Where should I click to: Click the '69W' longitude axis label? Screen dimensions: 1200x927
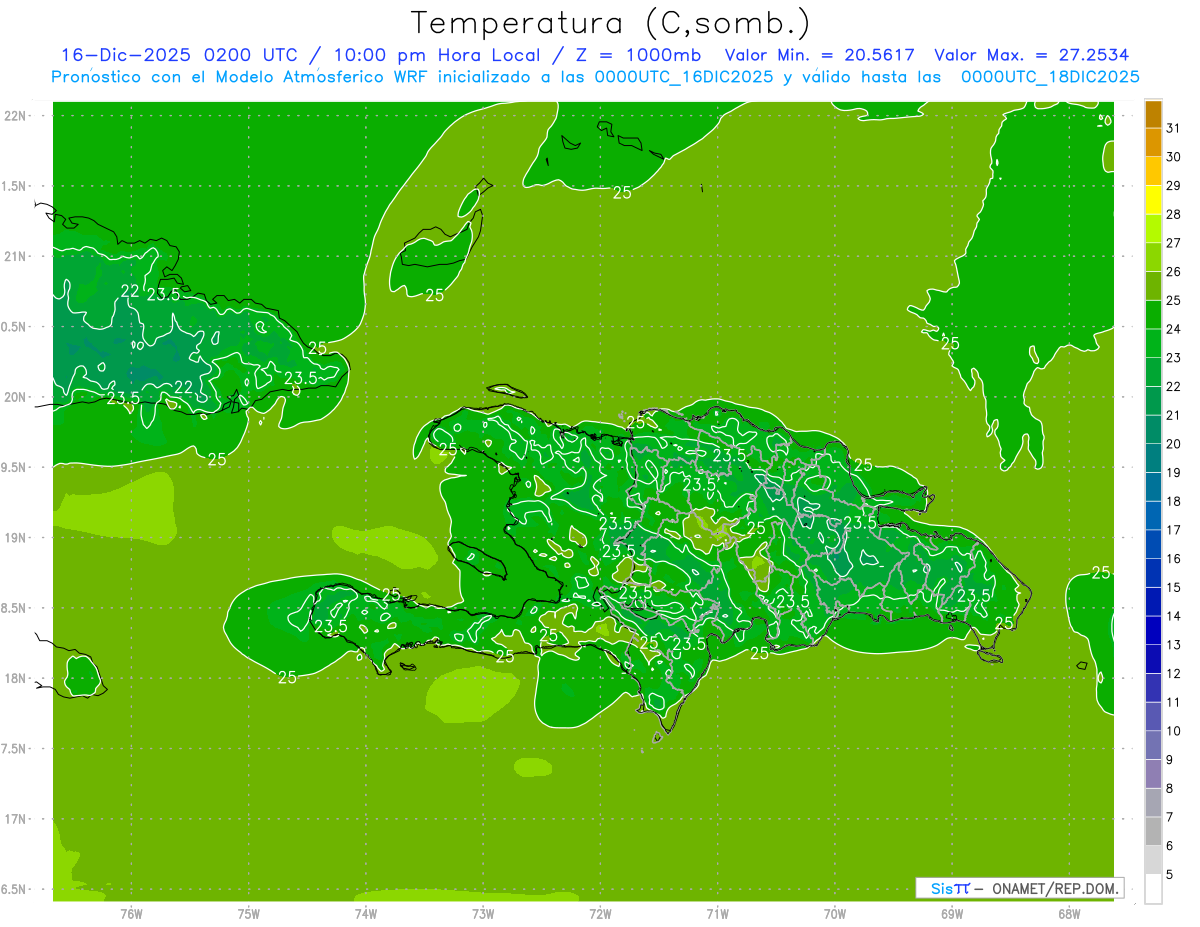pos(952,914)
